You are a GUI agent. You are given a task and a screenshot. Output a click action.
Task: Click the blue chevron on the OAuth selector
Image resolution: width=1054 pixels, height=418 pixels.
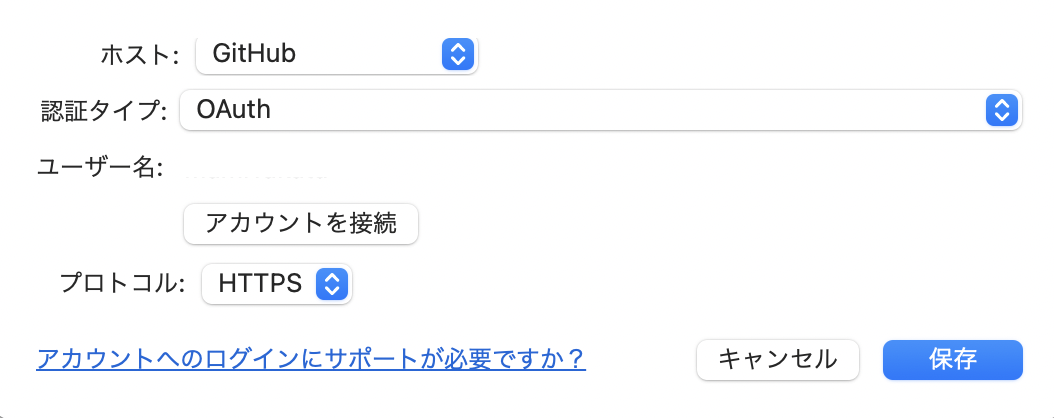pyautogui.click(x=1001, y=110)
